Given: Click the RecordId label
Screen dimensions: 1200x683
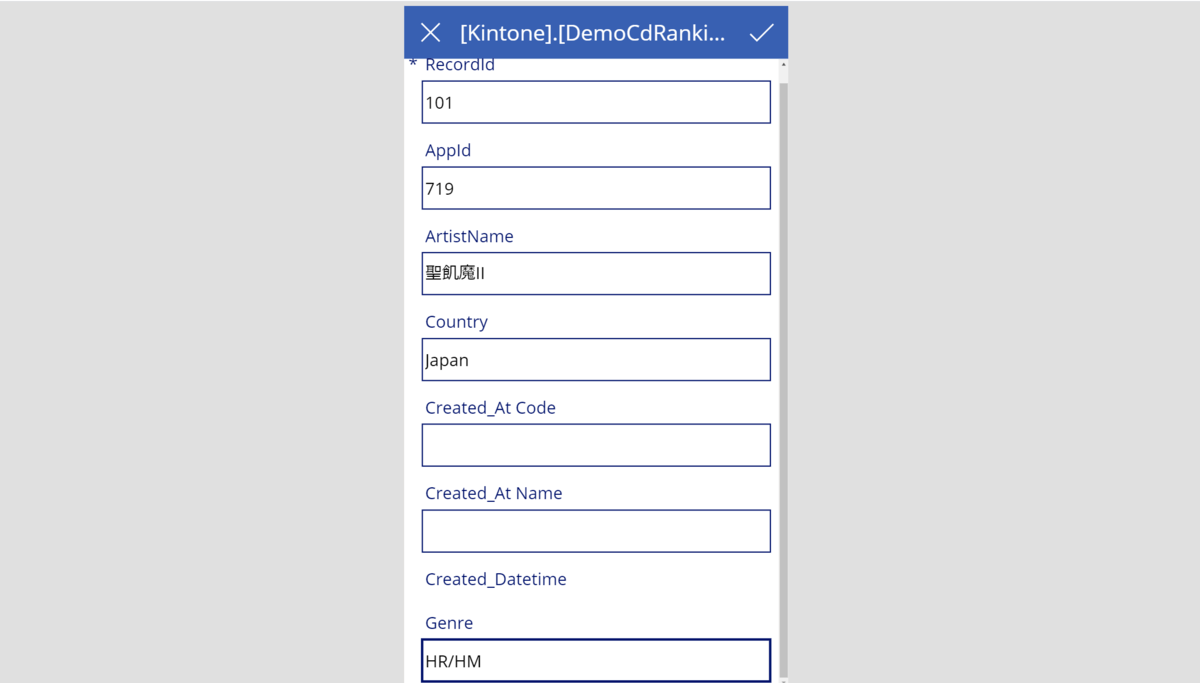Looking at the screenshot, I should [460, 65].
